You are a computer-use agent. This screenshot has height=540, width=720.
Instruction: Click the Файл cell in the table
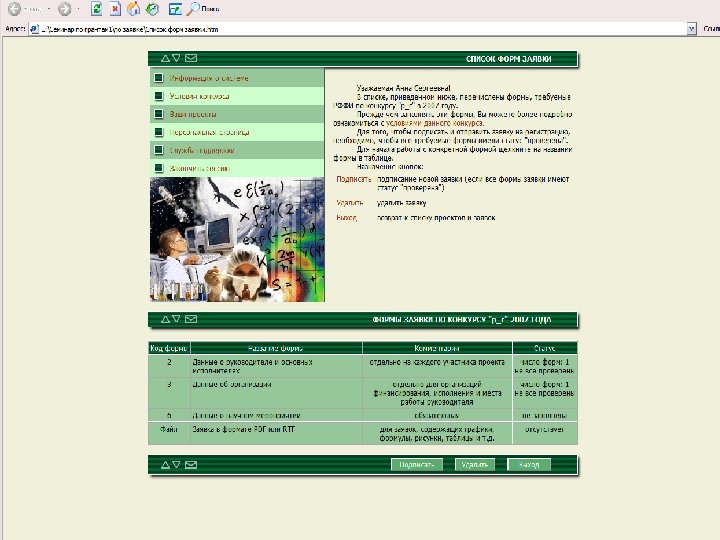point(169,433)
